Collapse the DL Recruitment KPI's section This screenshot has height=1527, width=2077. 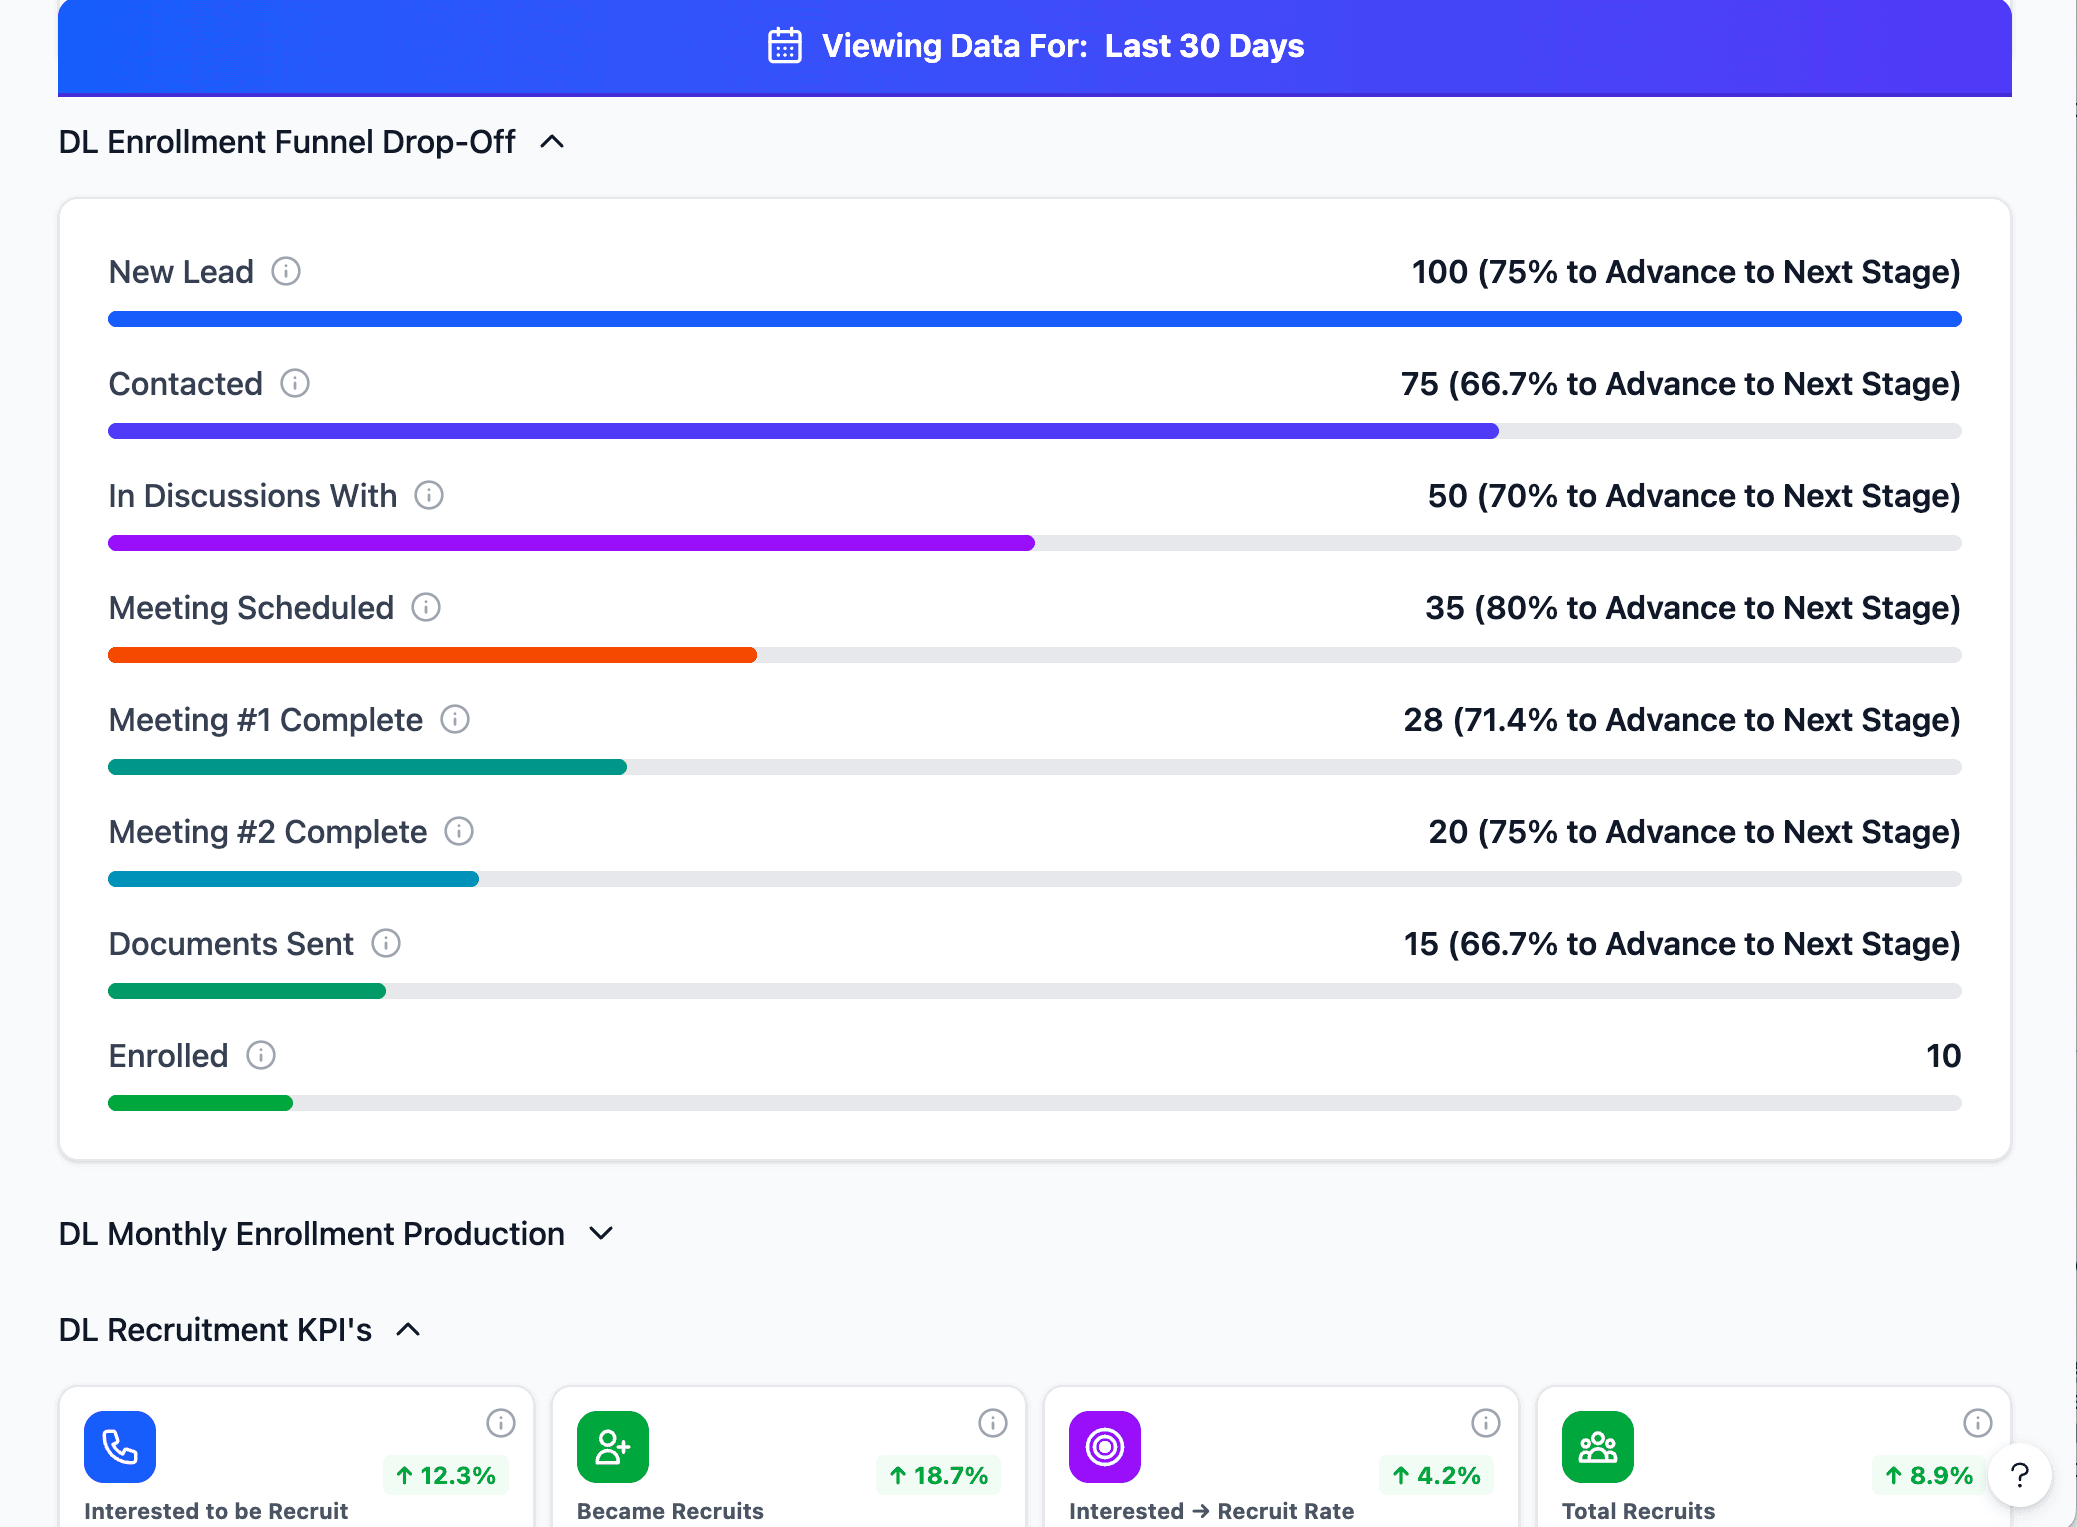click(408, 1330)
